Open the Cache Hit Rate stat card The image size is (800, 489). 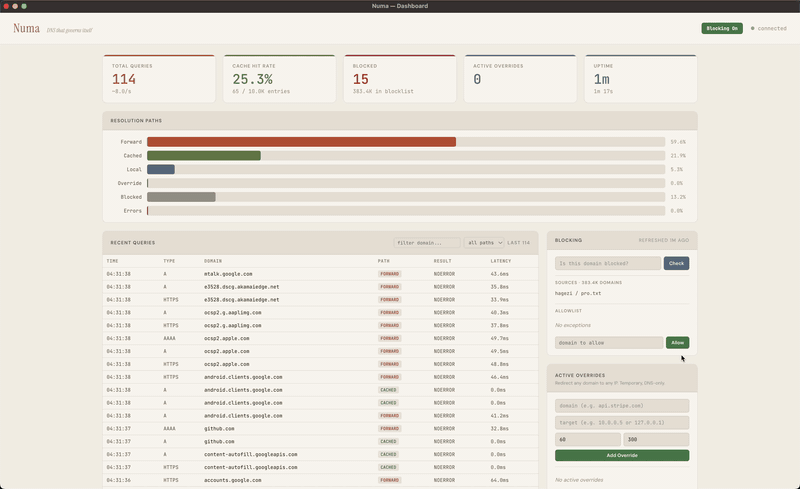coord(280,79)
